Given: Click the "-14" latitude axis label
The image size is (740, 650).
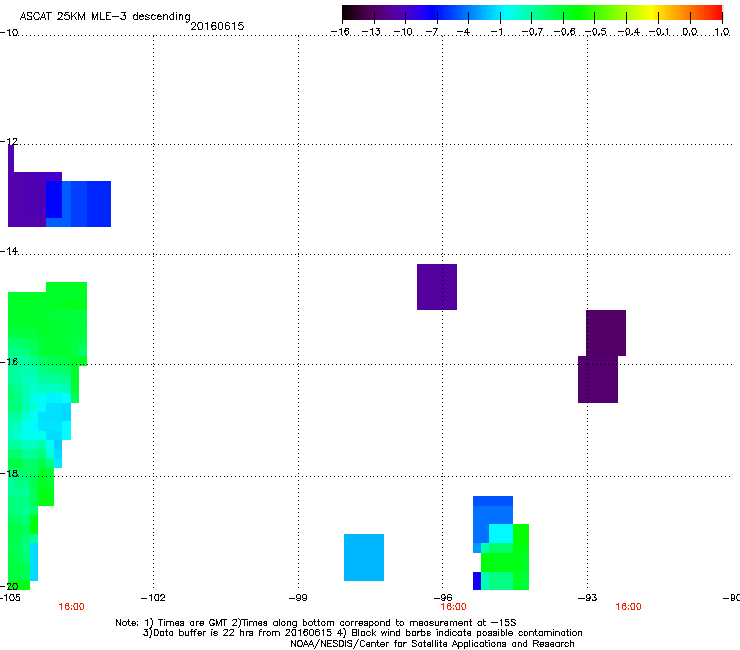Looking at the screenshot, I should click(x=9, y=251).
